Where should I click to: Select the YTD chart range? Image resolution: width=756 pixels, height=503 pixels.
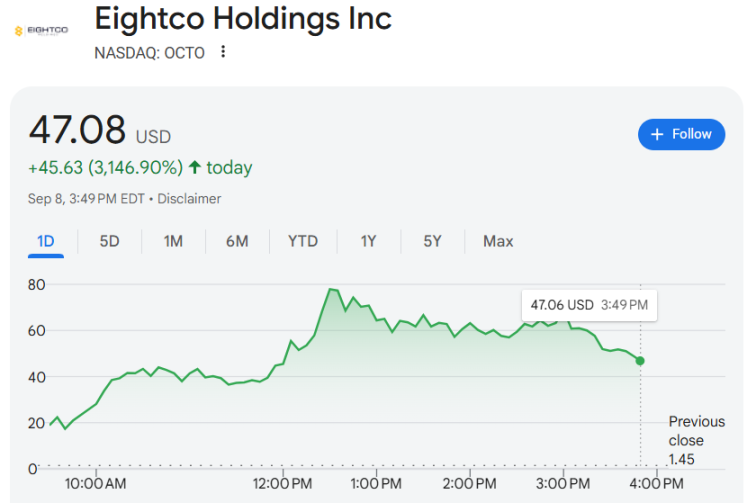click(x=302, y=241)
